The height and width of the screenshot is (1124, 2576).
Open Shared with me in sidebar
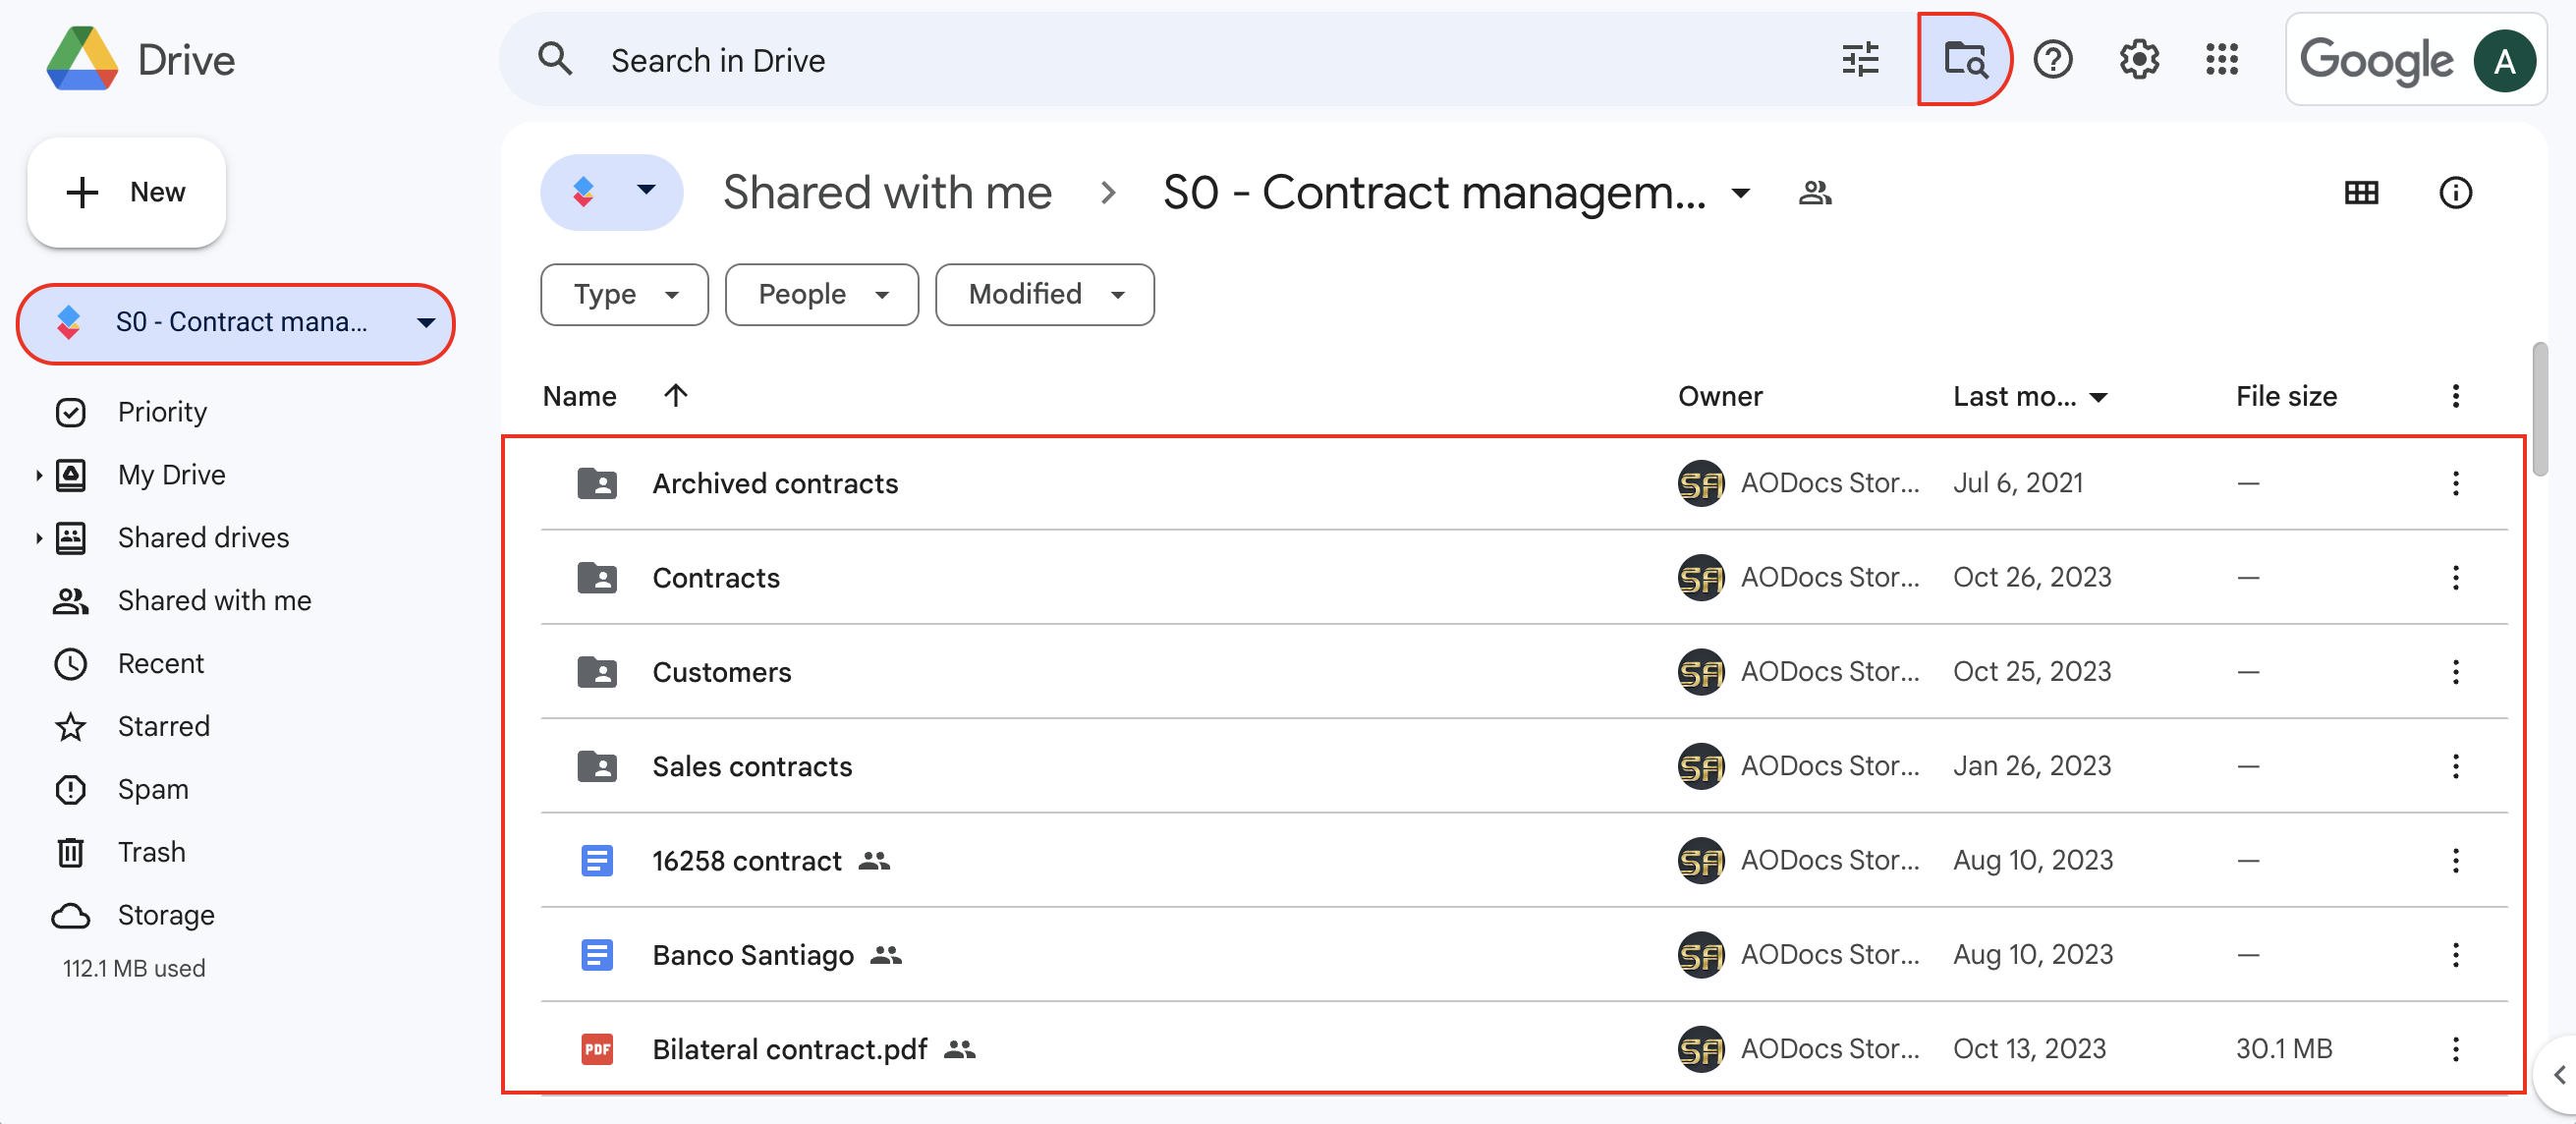tap(214, 601)
